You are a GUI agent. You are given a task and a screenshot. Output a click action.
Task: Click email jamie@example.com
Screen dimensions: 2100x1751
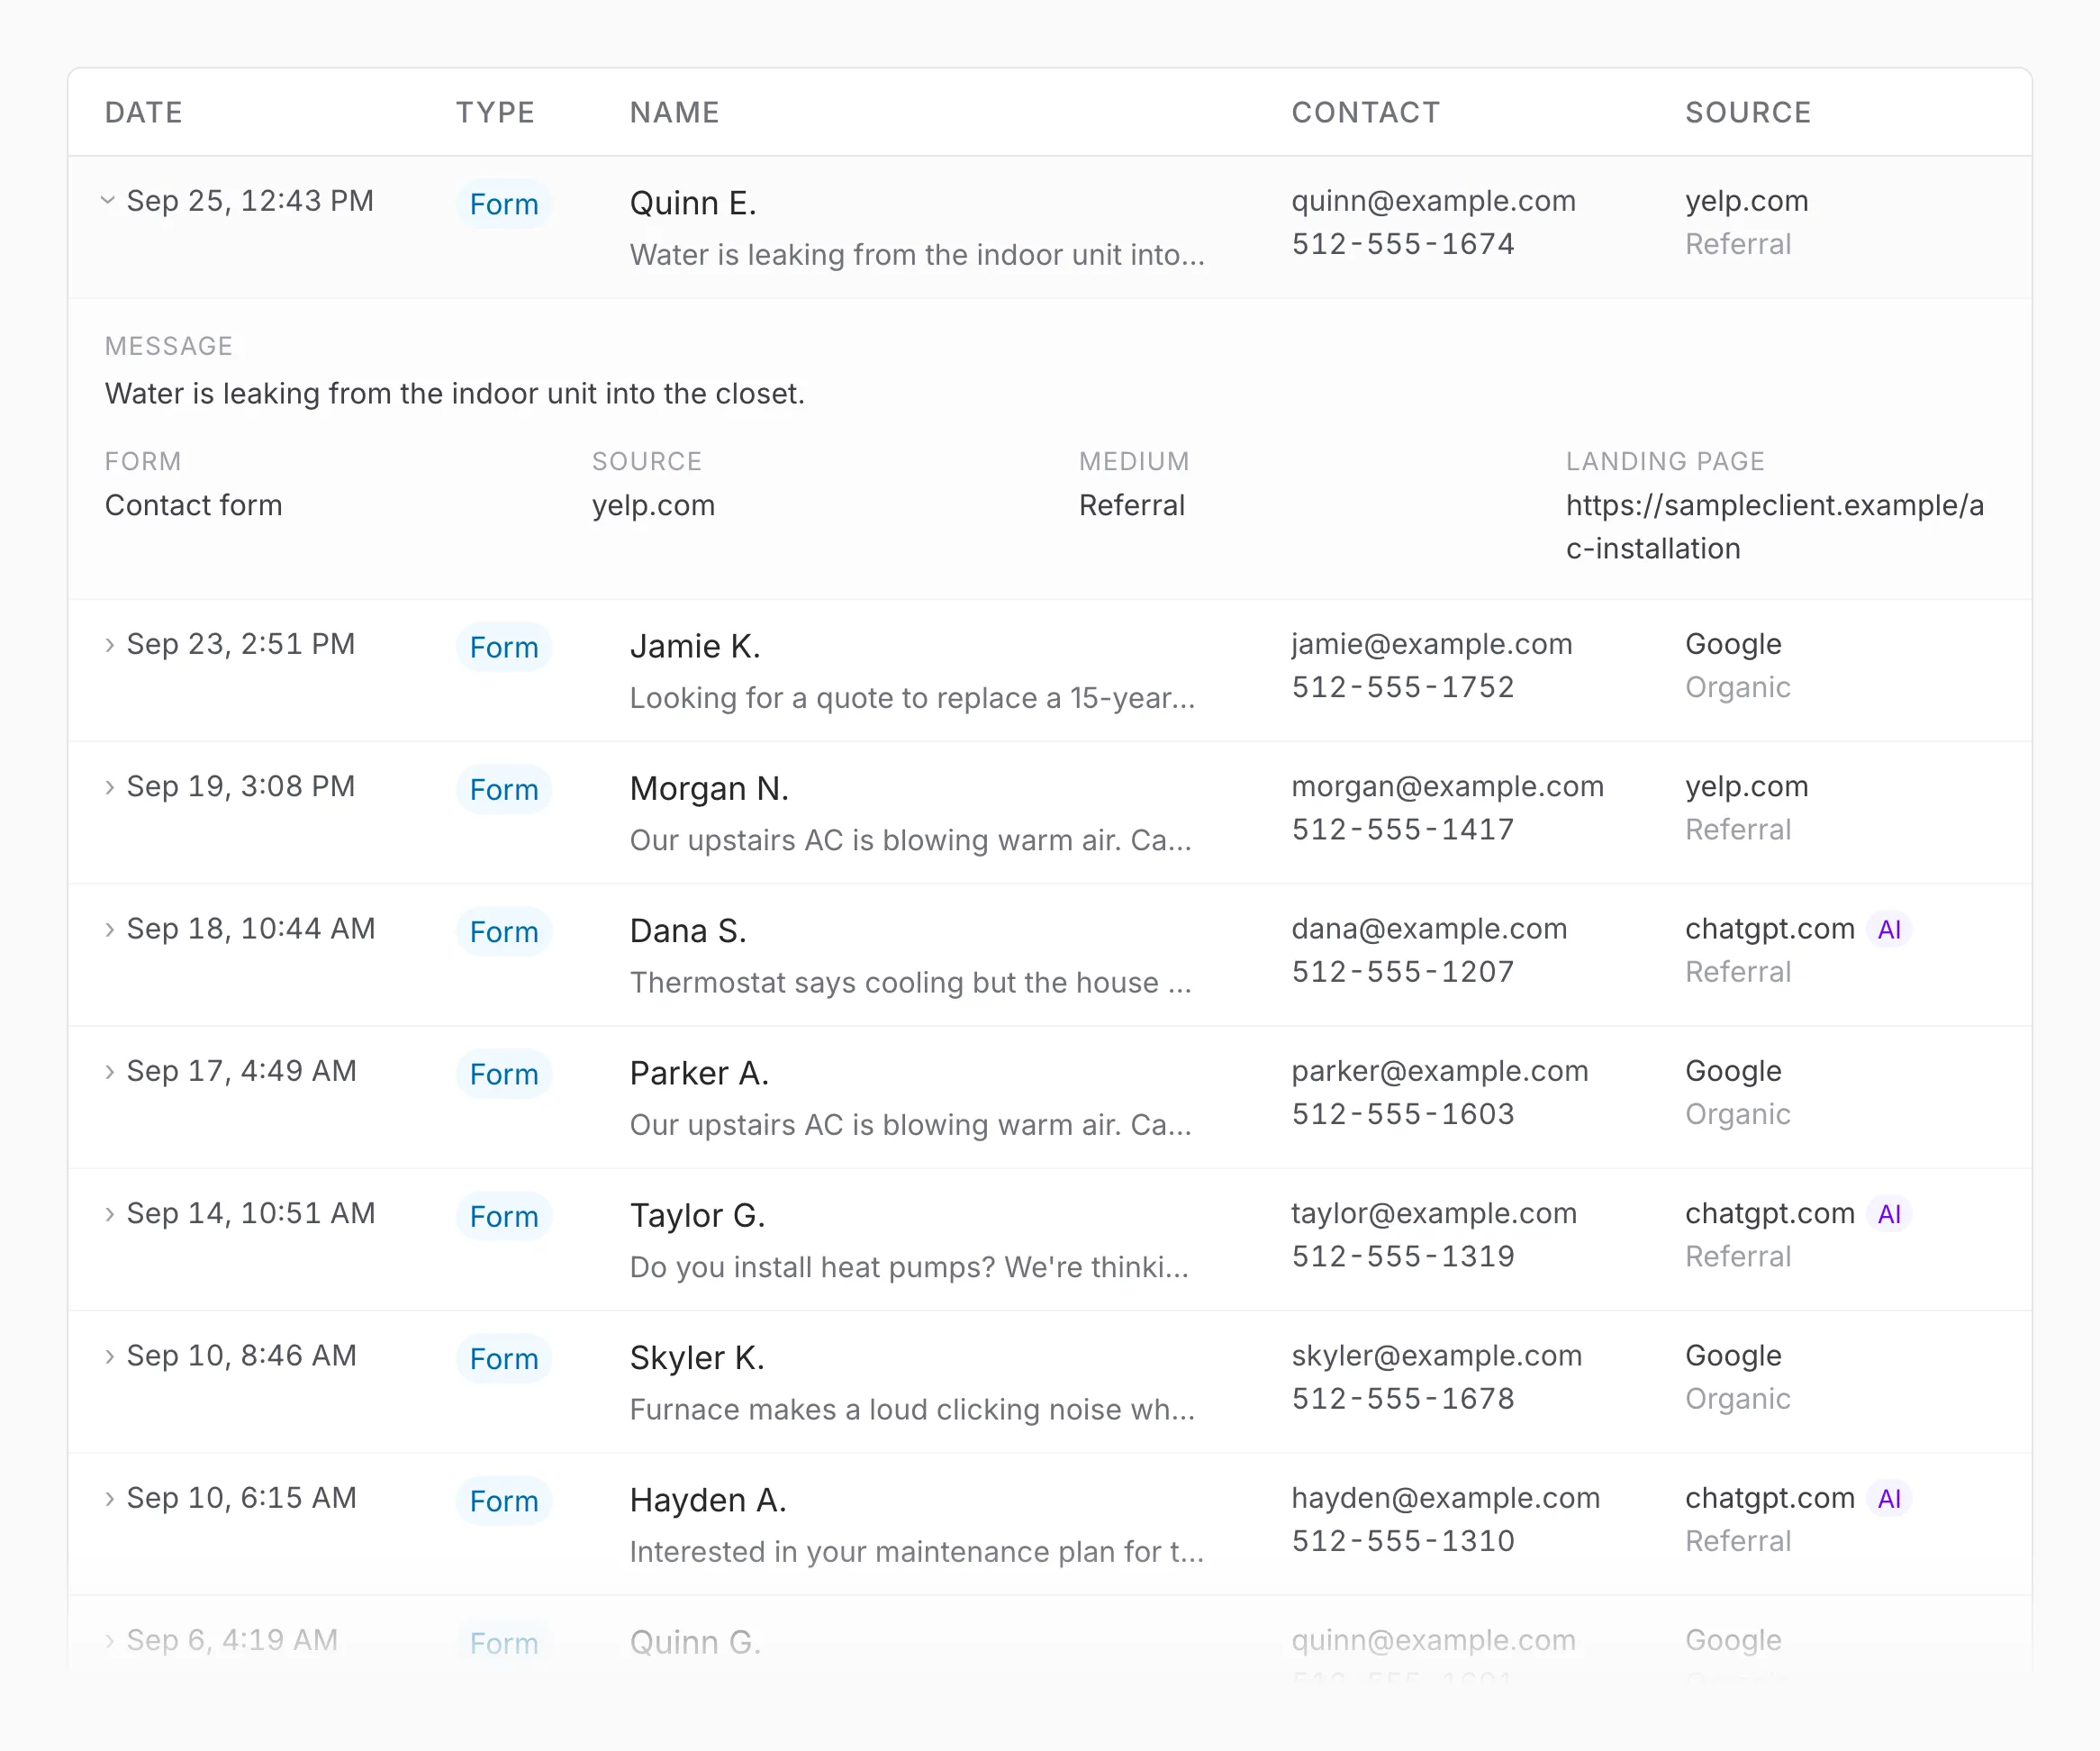pyautogui.click(x=1432, y=644)
